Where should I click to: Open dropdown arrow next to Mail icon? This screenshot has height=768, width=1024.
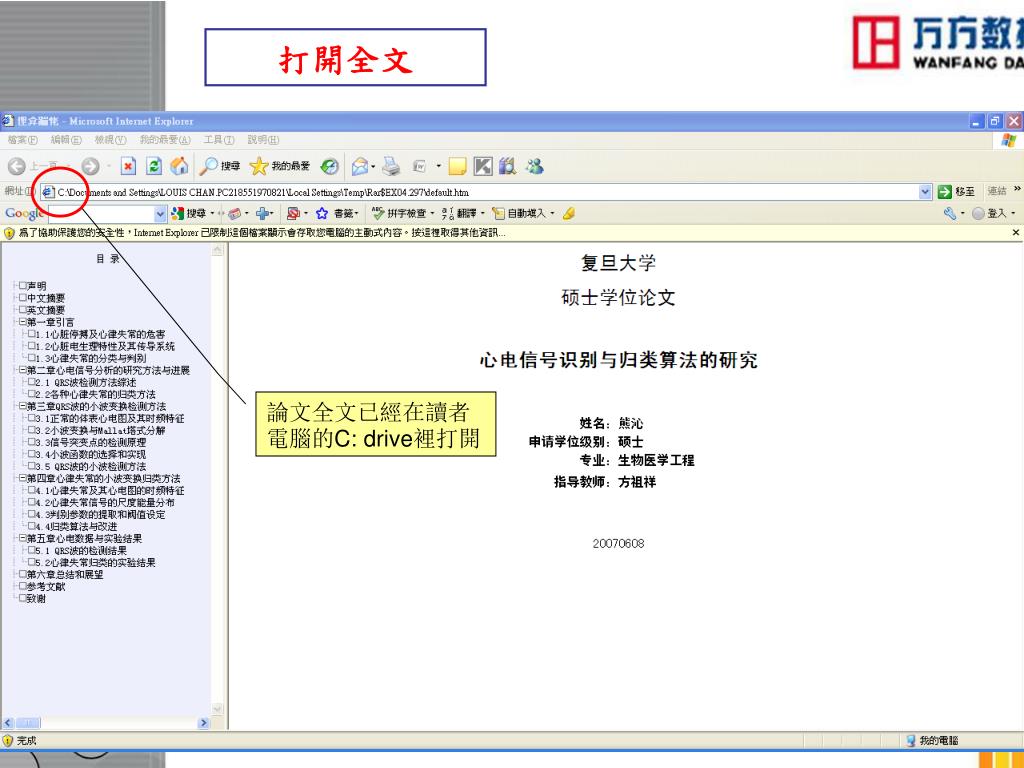tap(373, 167)
